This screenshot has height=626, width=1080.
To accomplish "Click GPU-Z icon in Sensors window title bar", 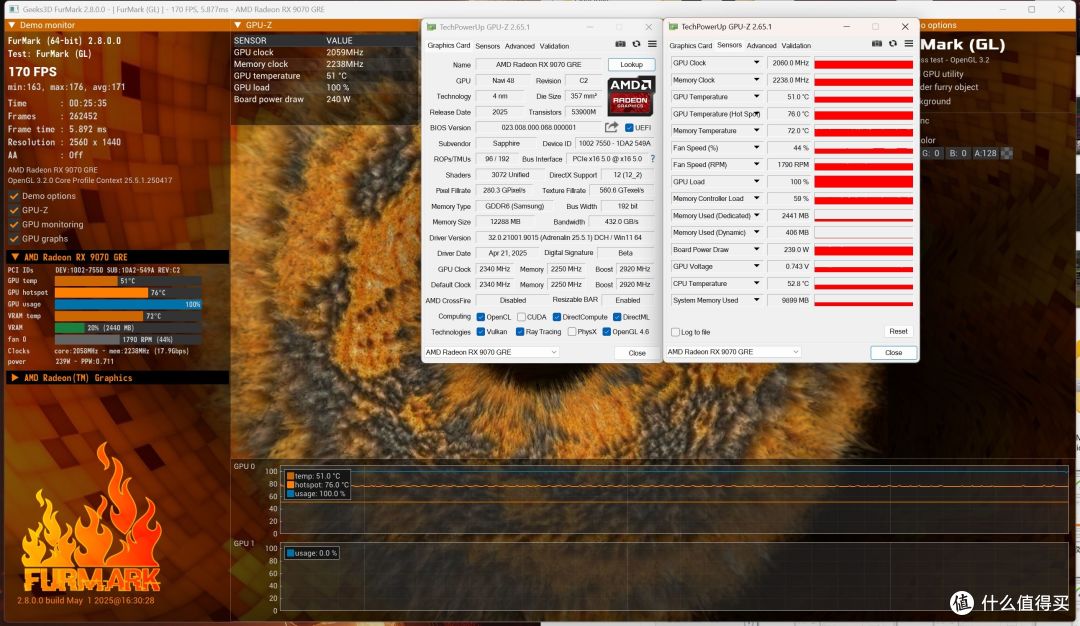I will [673, 26].
